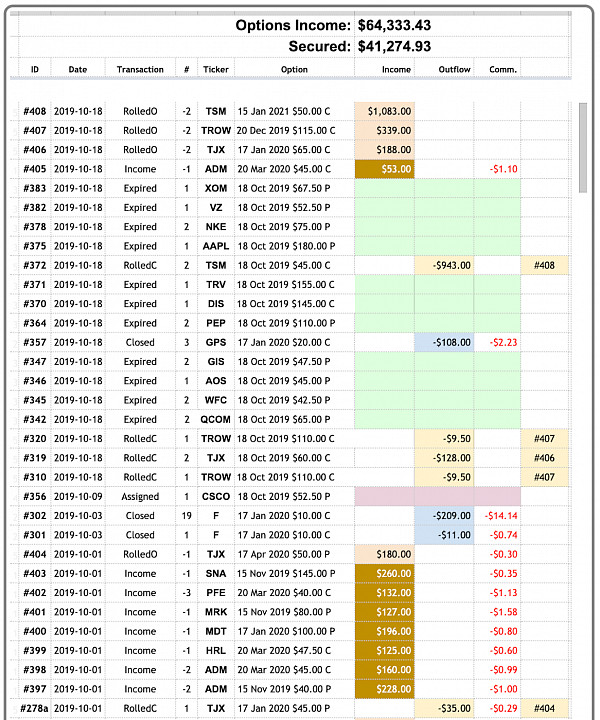Click the Comm. column header
This screenshot has height=720, width=600.
pos(503,69)
